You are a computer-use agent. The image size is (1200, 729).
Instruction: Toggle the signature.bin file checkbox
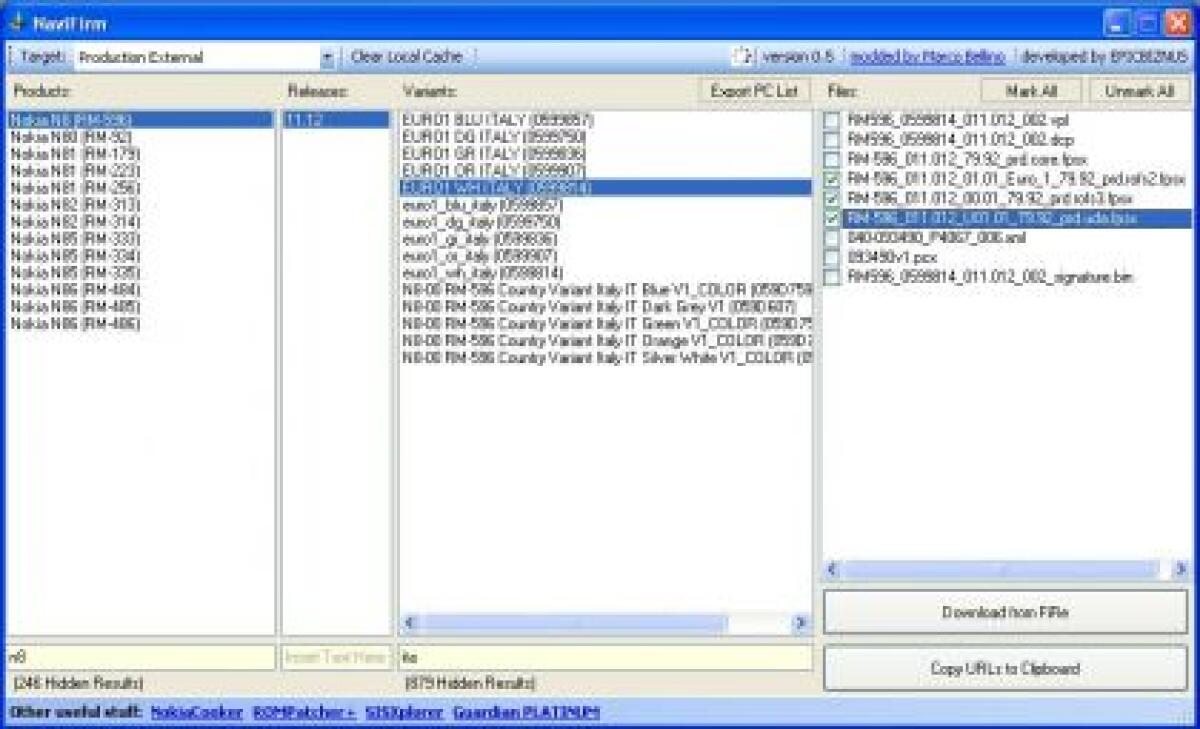pyautogui.click(x=831, y=276)
